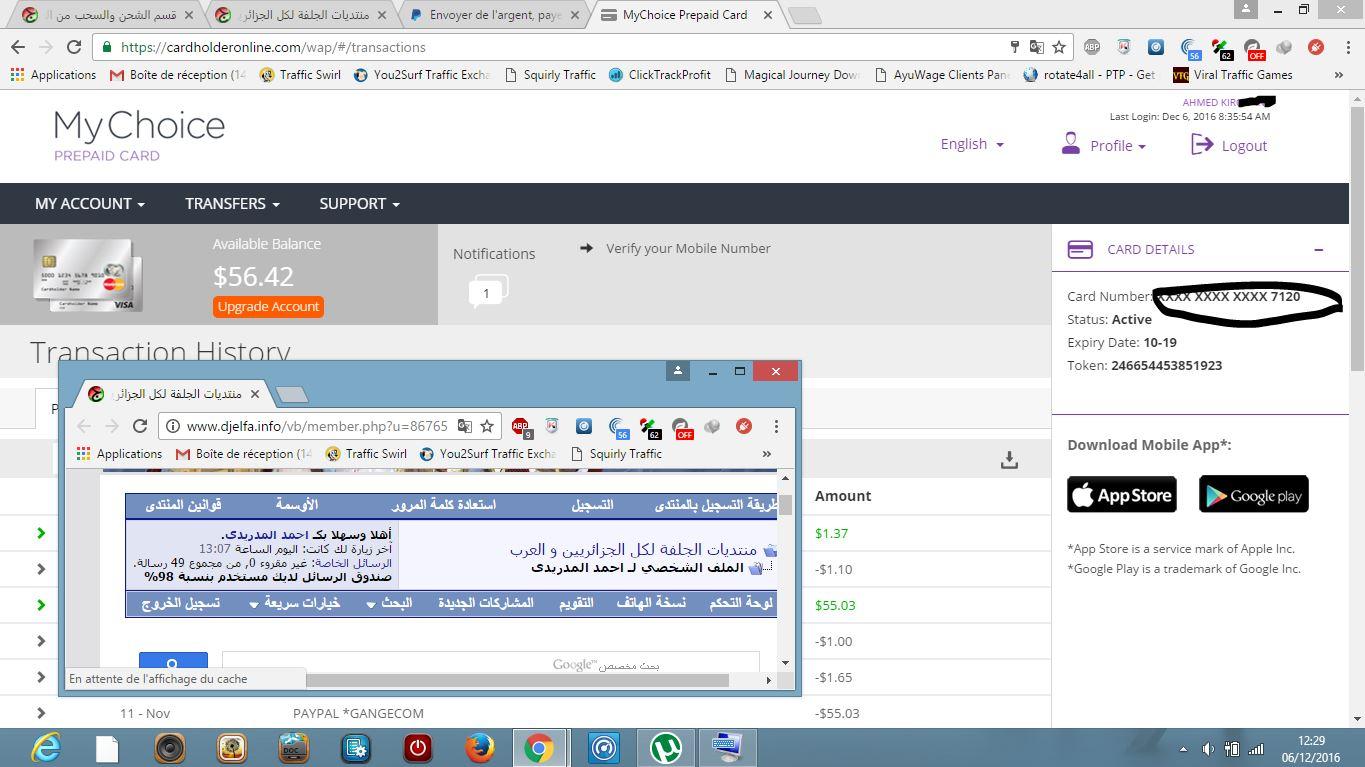Show more bookmarks in main Chrome window
The width and height of the screenshot is (1365, 767).
(1338, 75)
